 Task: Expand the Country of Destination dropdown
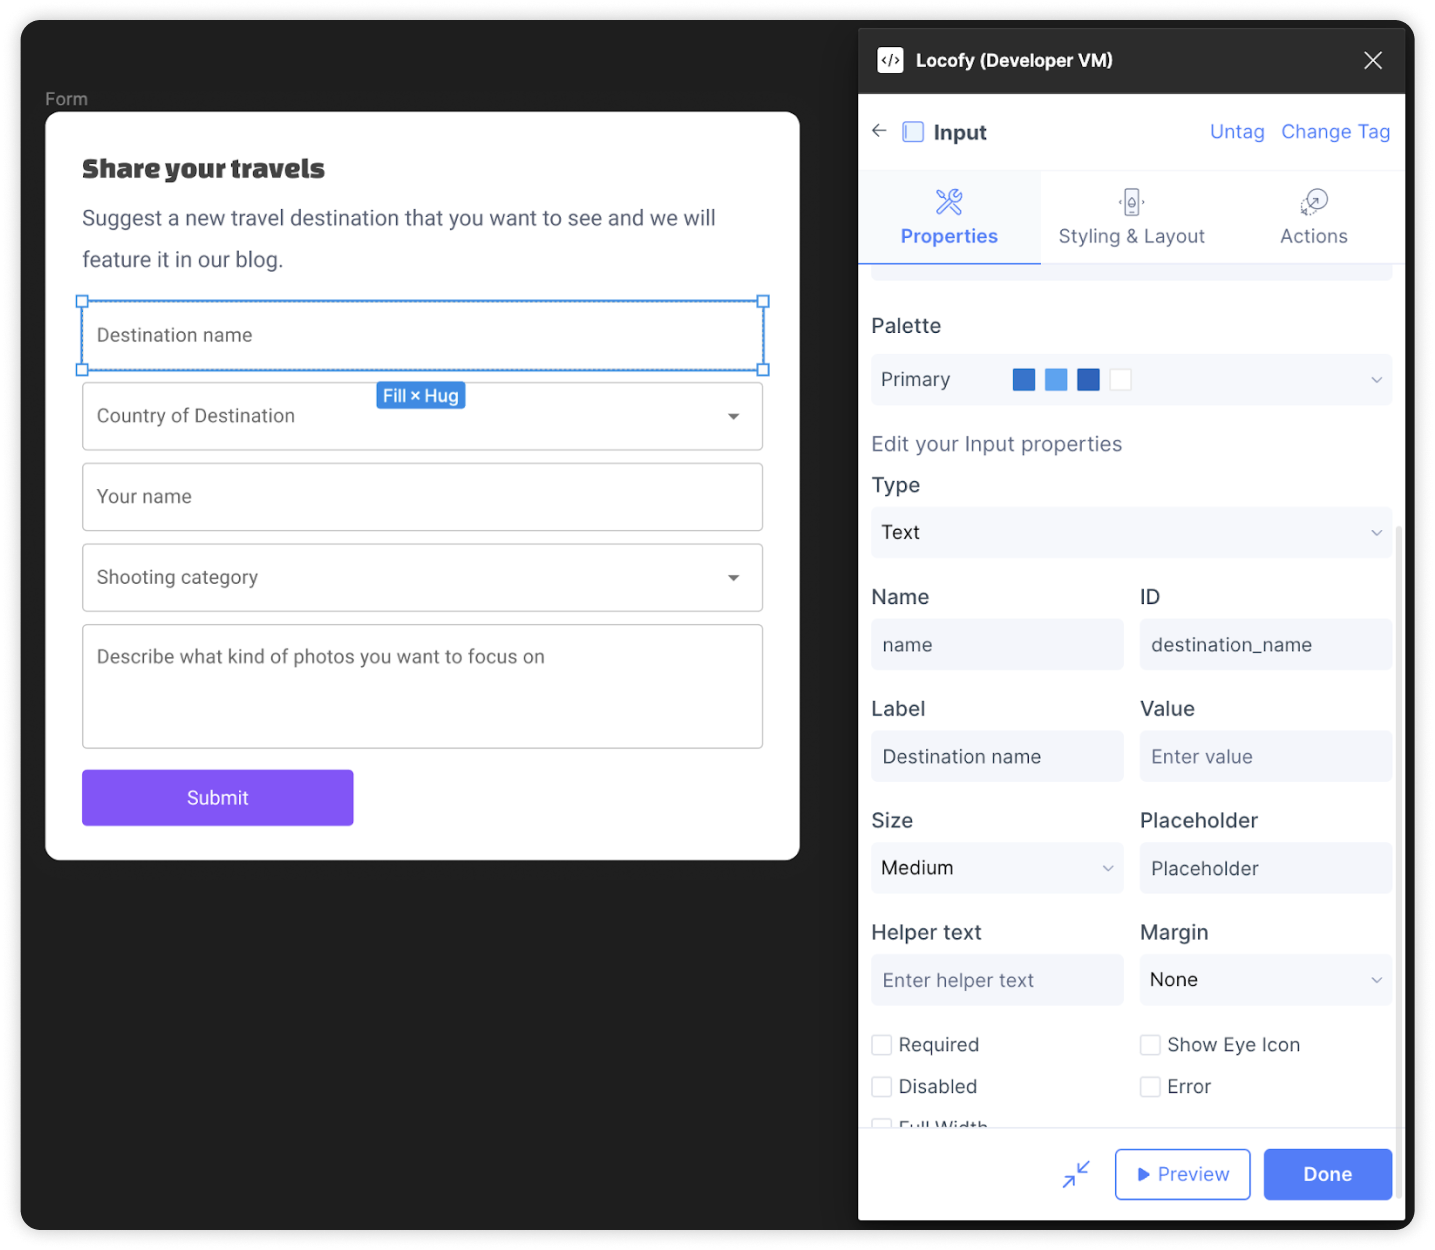point(733,416)
